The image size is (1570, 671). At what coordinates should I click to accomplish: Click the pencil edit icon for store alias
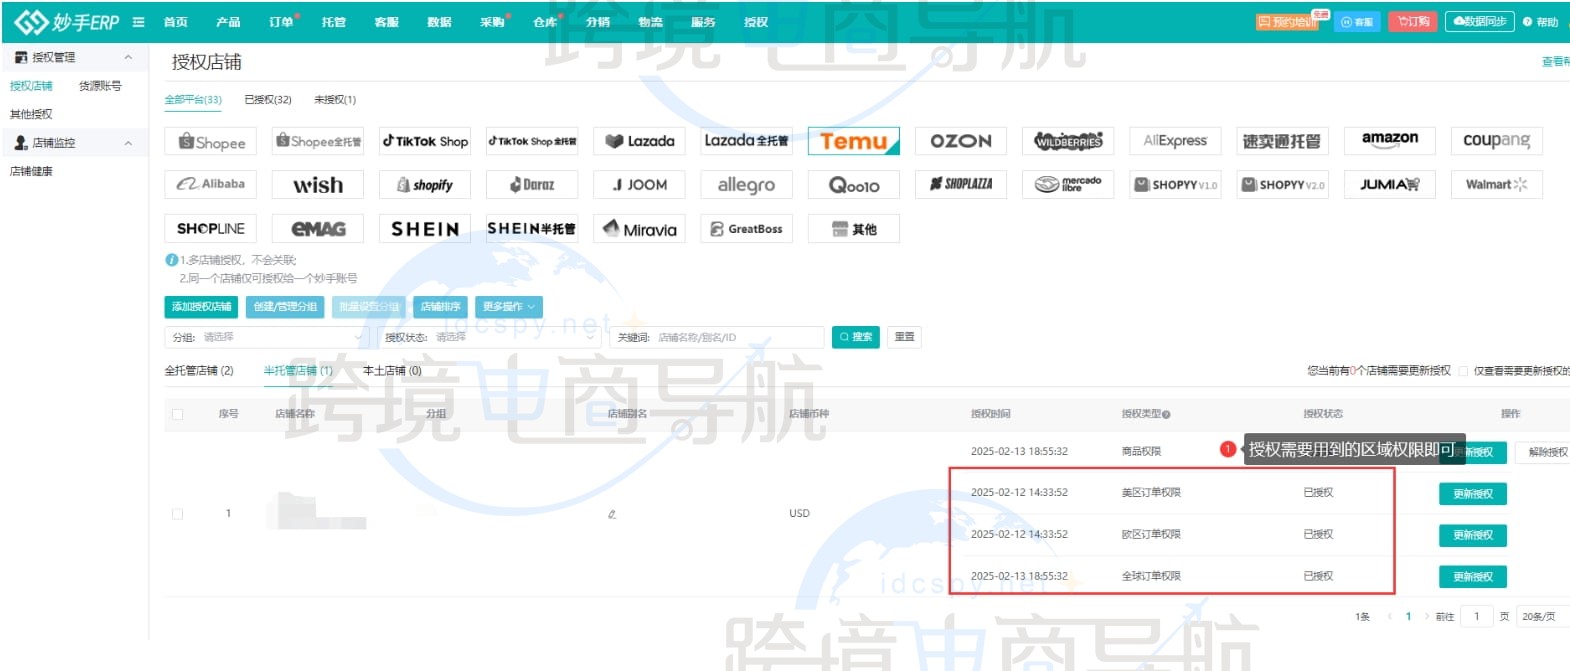[612, 514]
